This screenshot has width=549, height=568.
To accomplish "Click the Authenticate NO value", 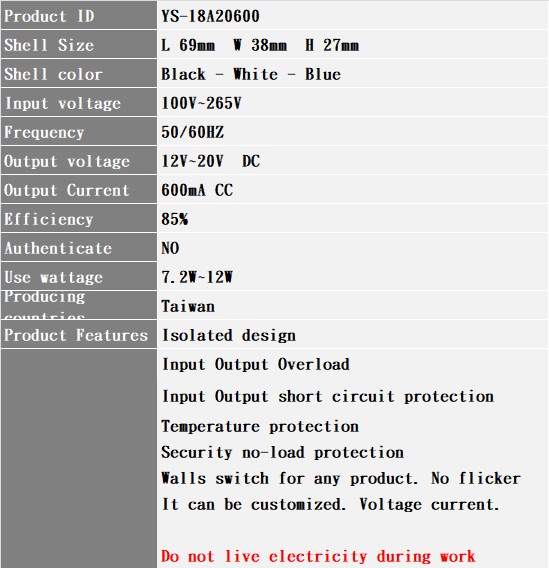I will (170, 248).
